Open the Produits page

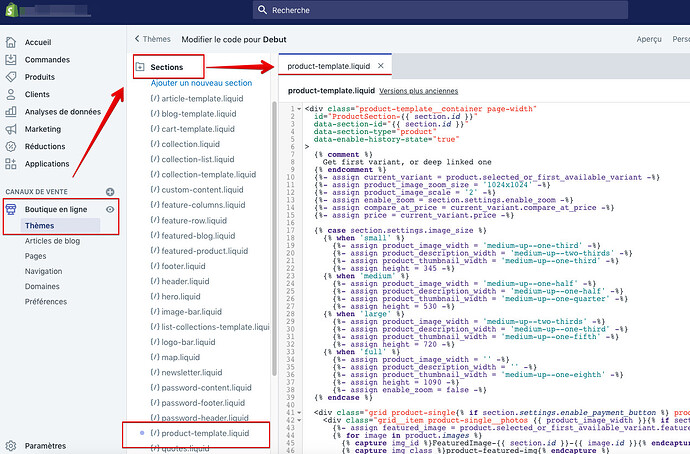tap(40, 77)
